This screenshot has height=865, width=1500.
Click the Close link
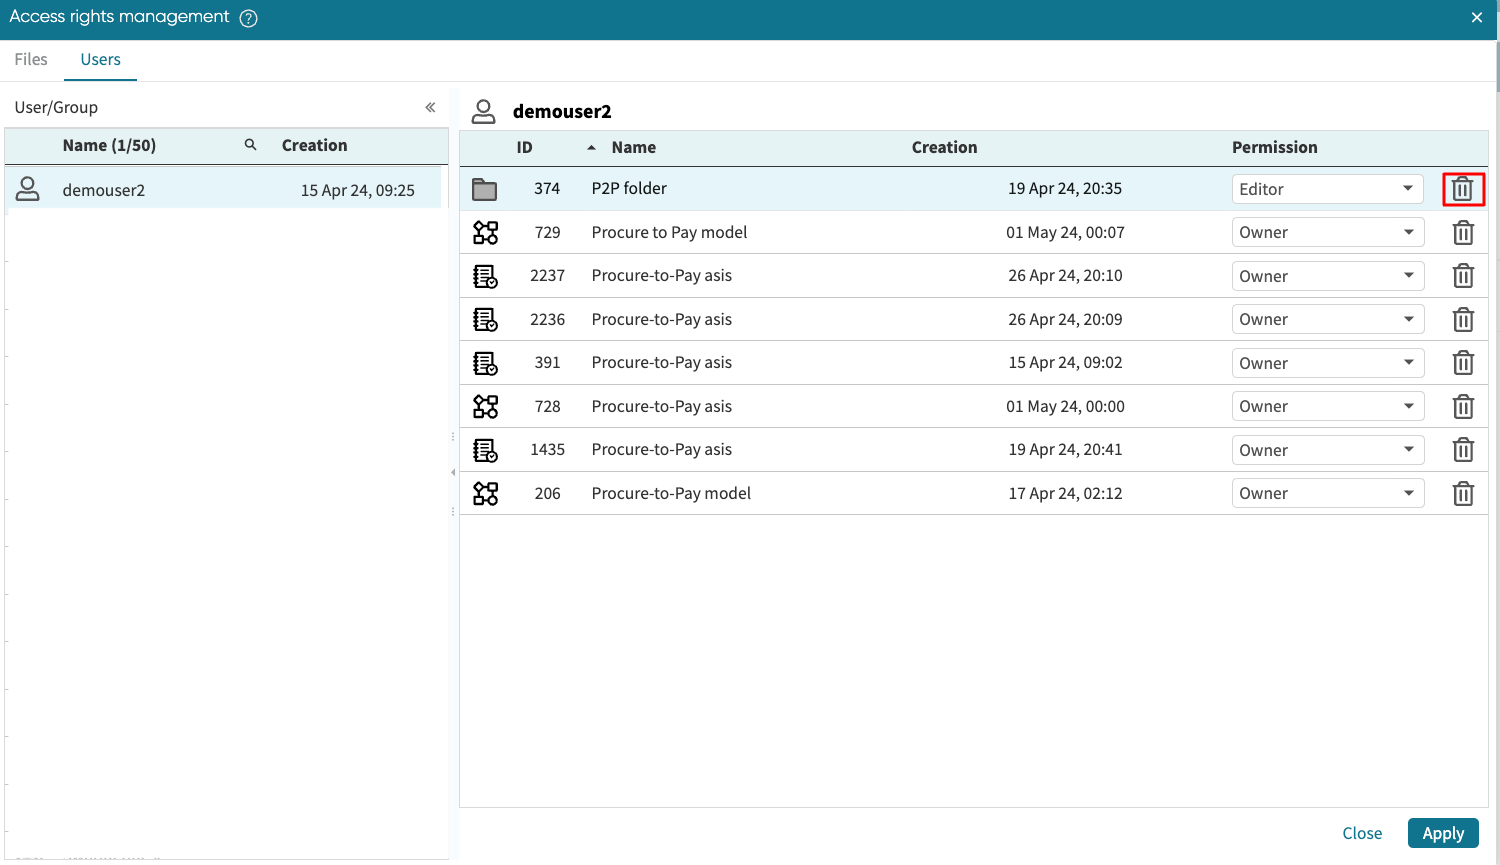click(x=1362, y=833)
